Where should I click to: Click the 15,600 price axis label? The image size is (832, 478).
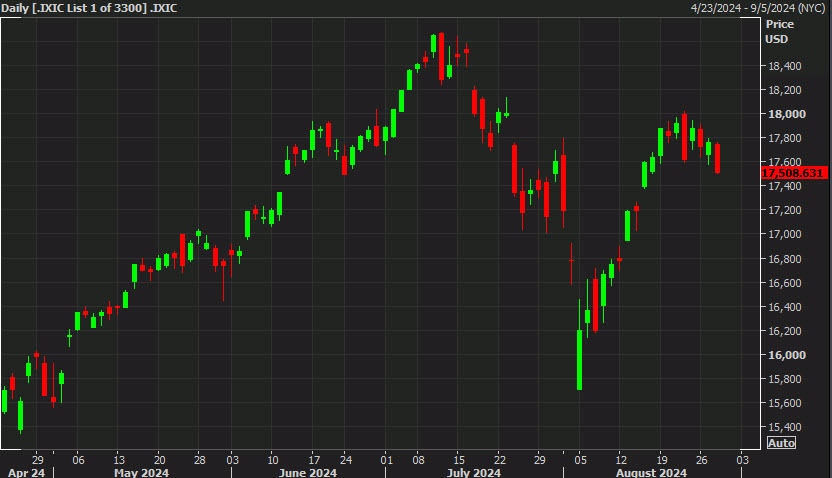(x=785, y=403)
